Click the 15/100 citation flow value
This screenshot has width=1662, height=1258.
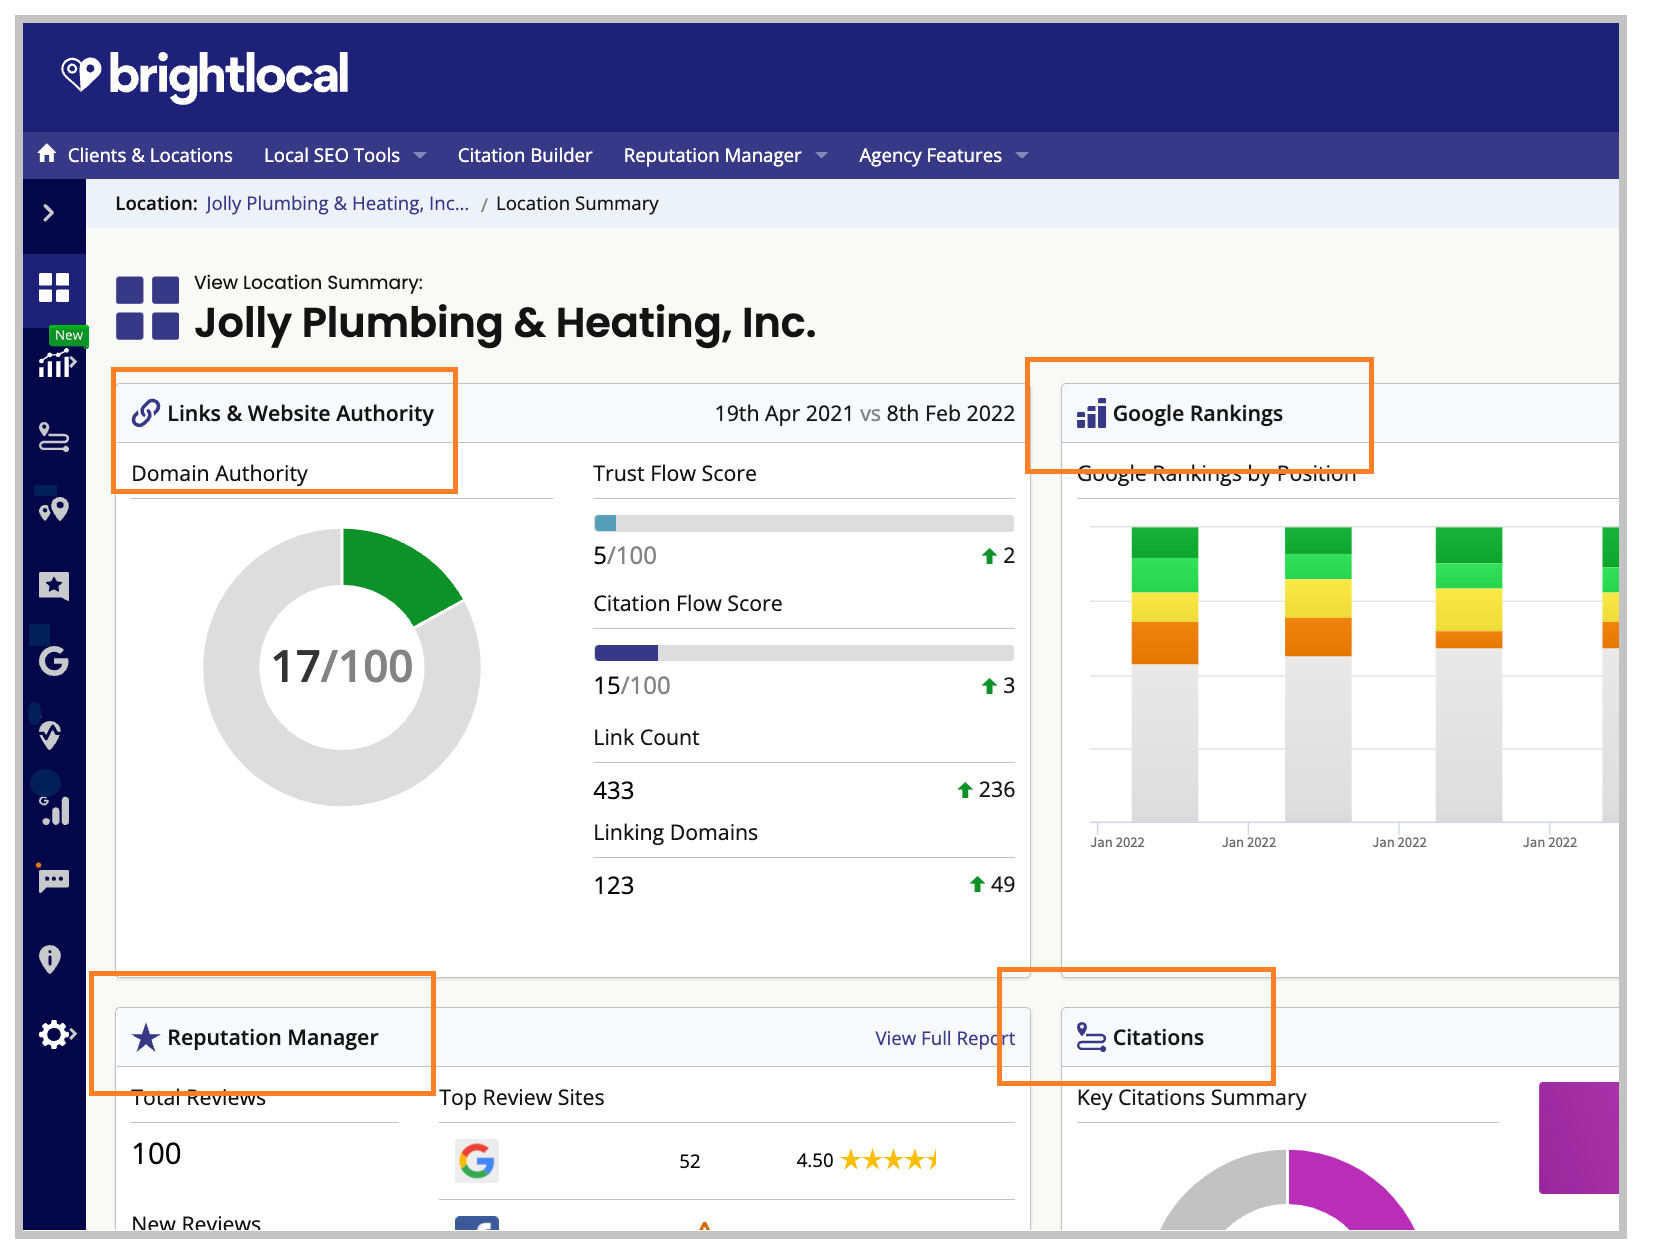(632, 686)
